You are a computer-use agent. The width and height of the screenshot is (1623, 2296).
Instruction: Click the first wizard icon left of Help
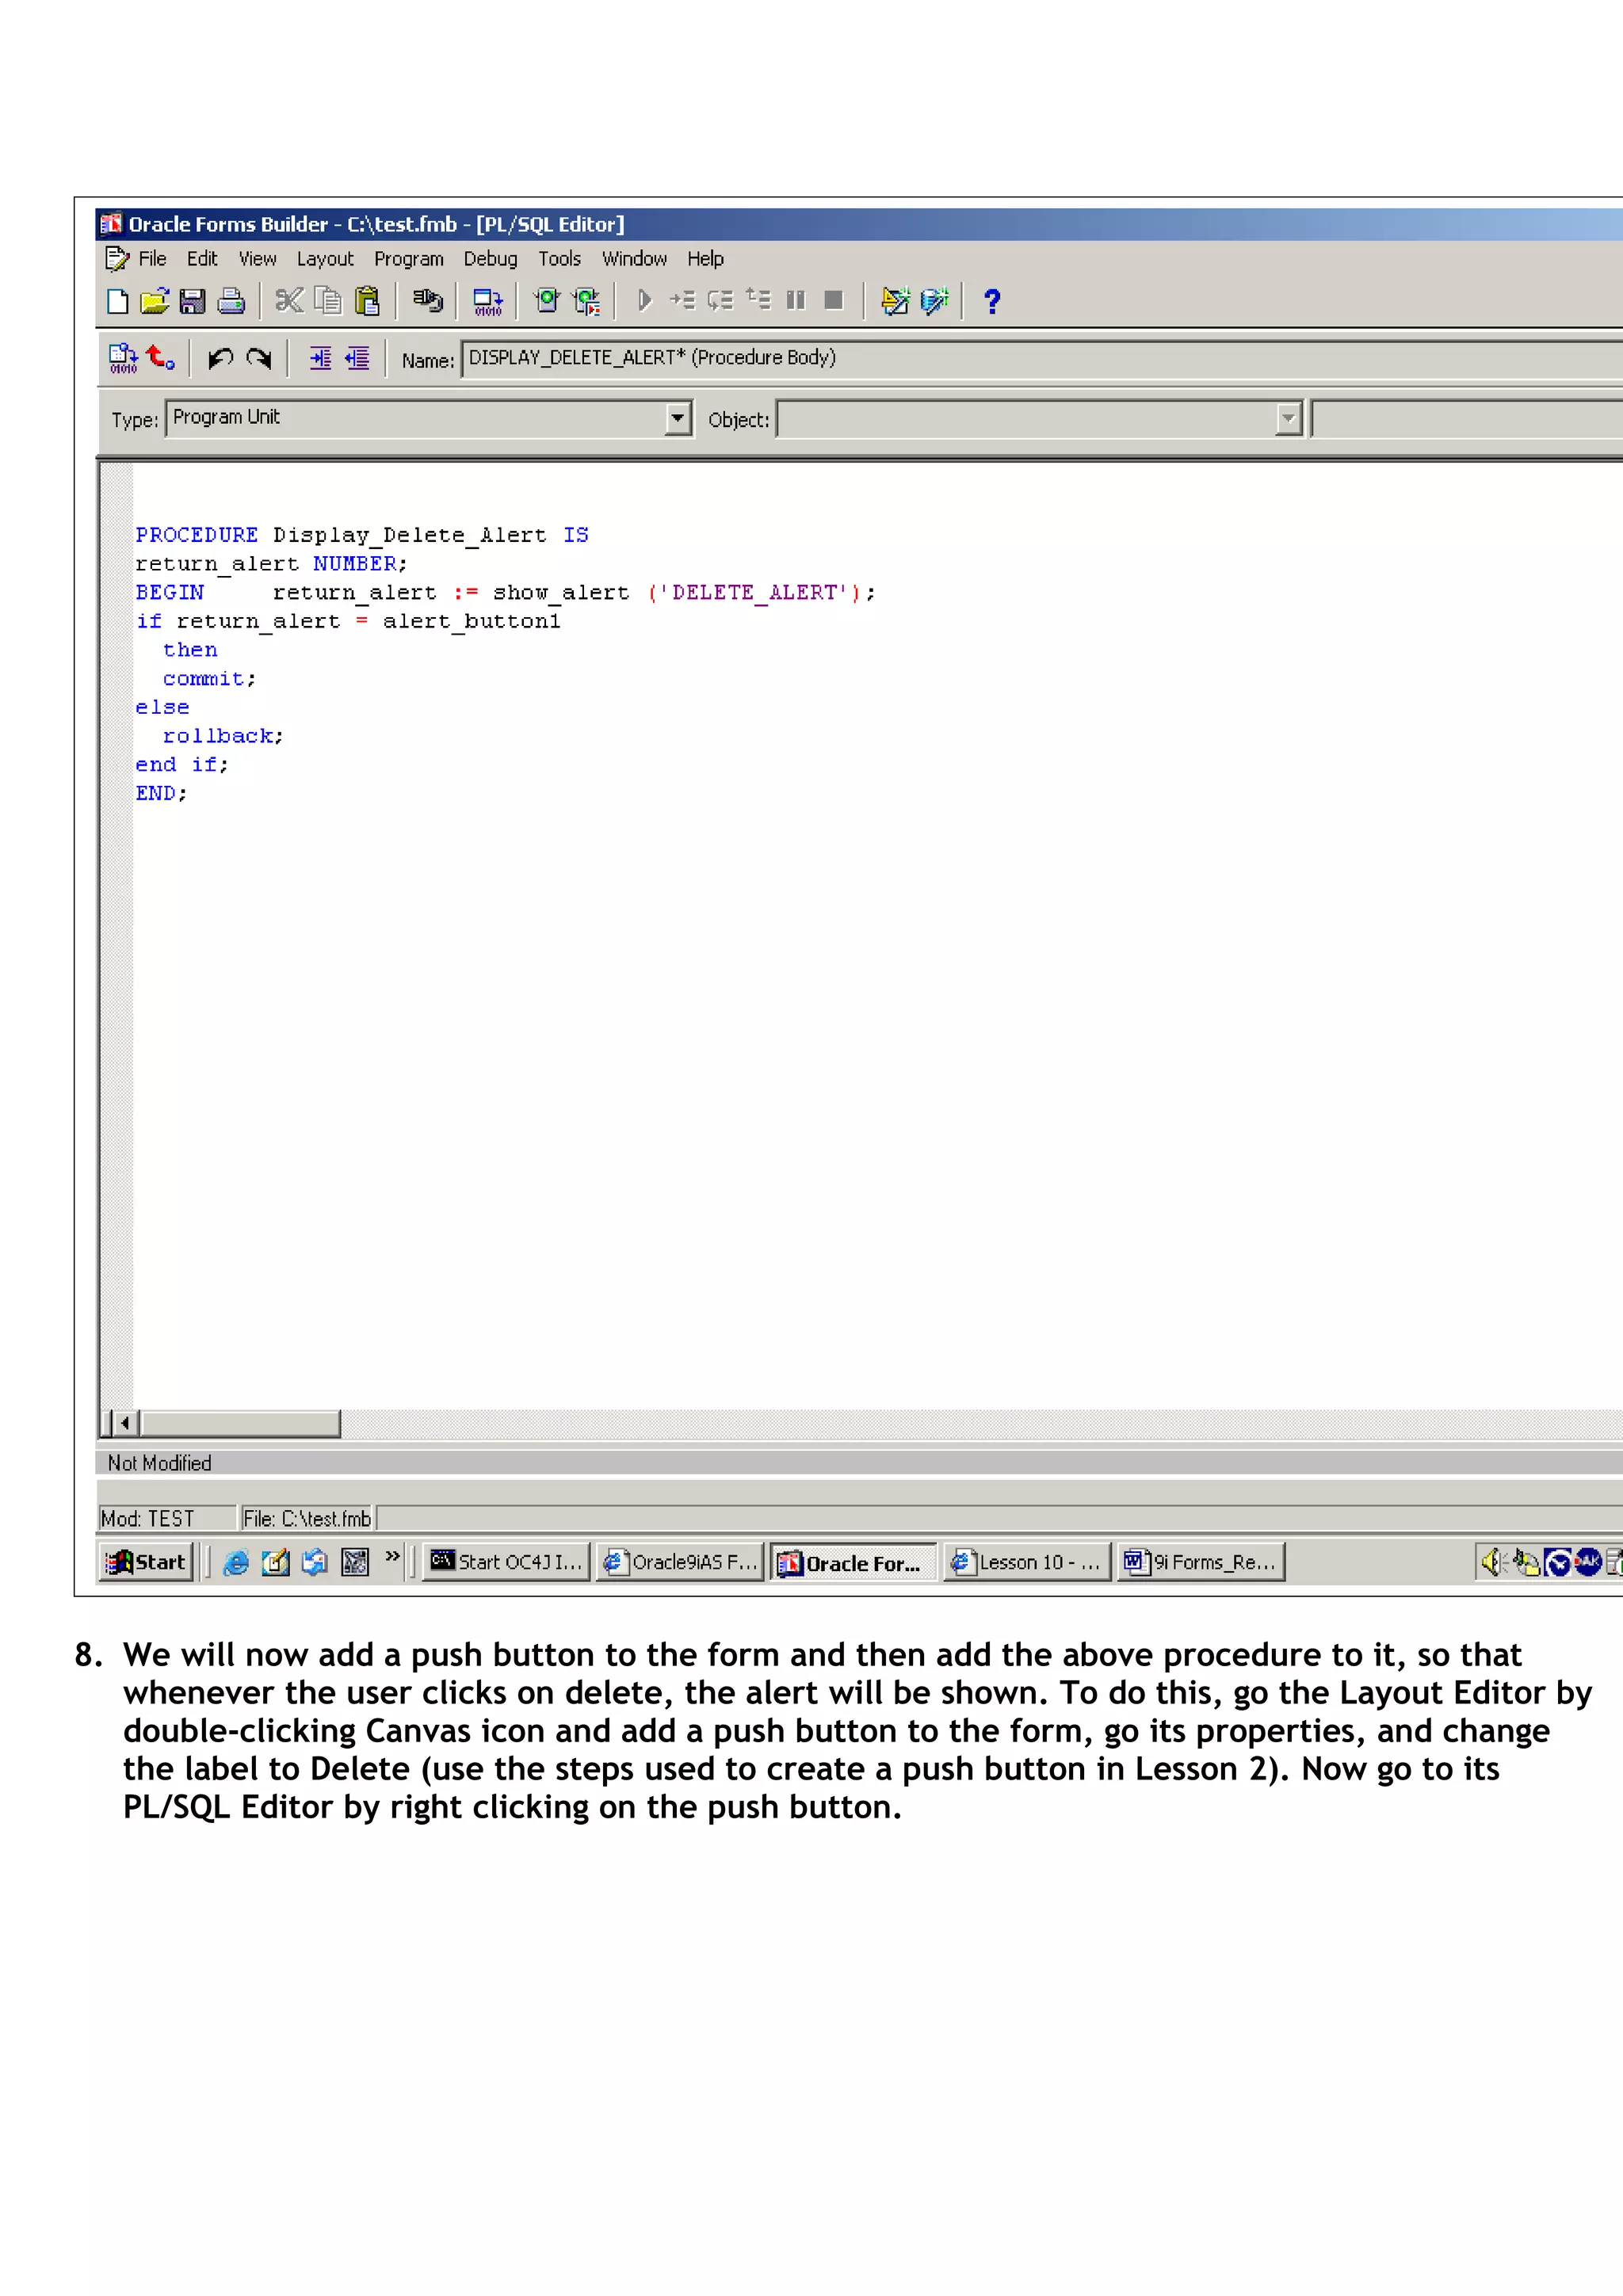point(895,301)
